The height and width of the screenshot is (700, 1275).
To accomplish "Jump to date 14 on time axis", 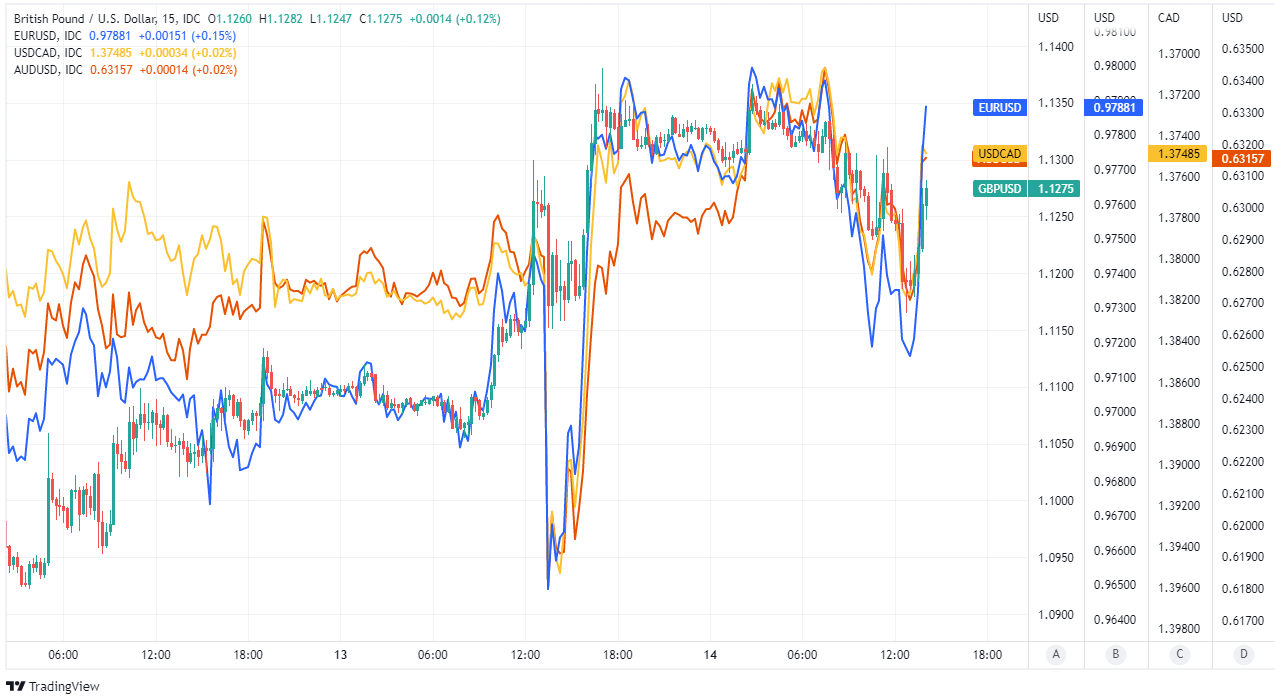I will 710,655.
